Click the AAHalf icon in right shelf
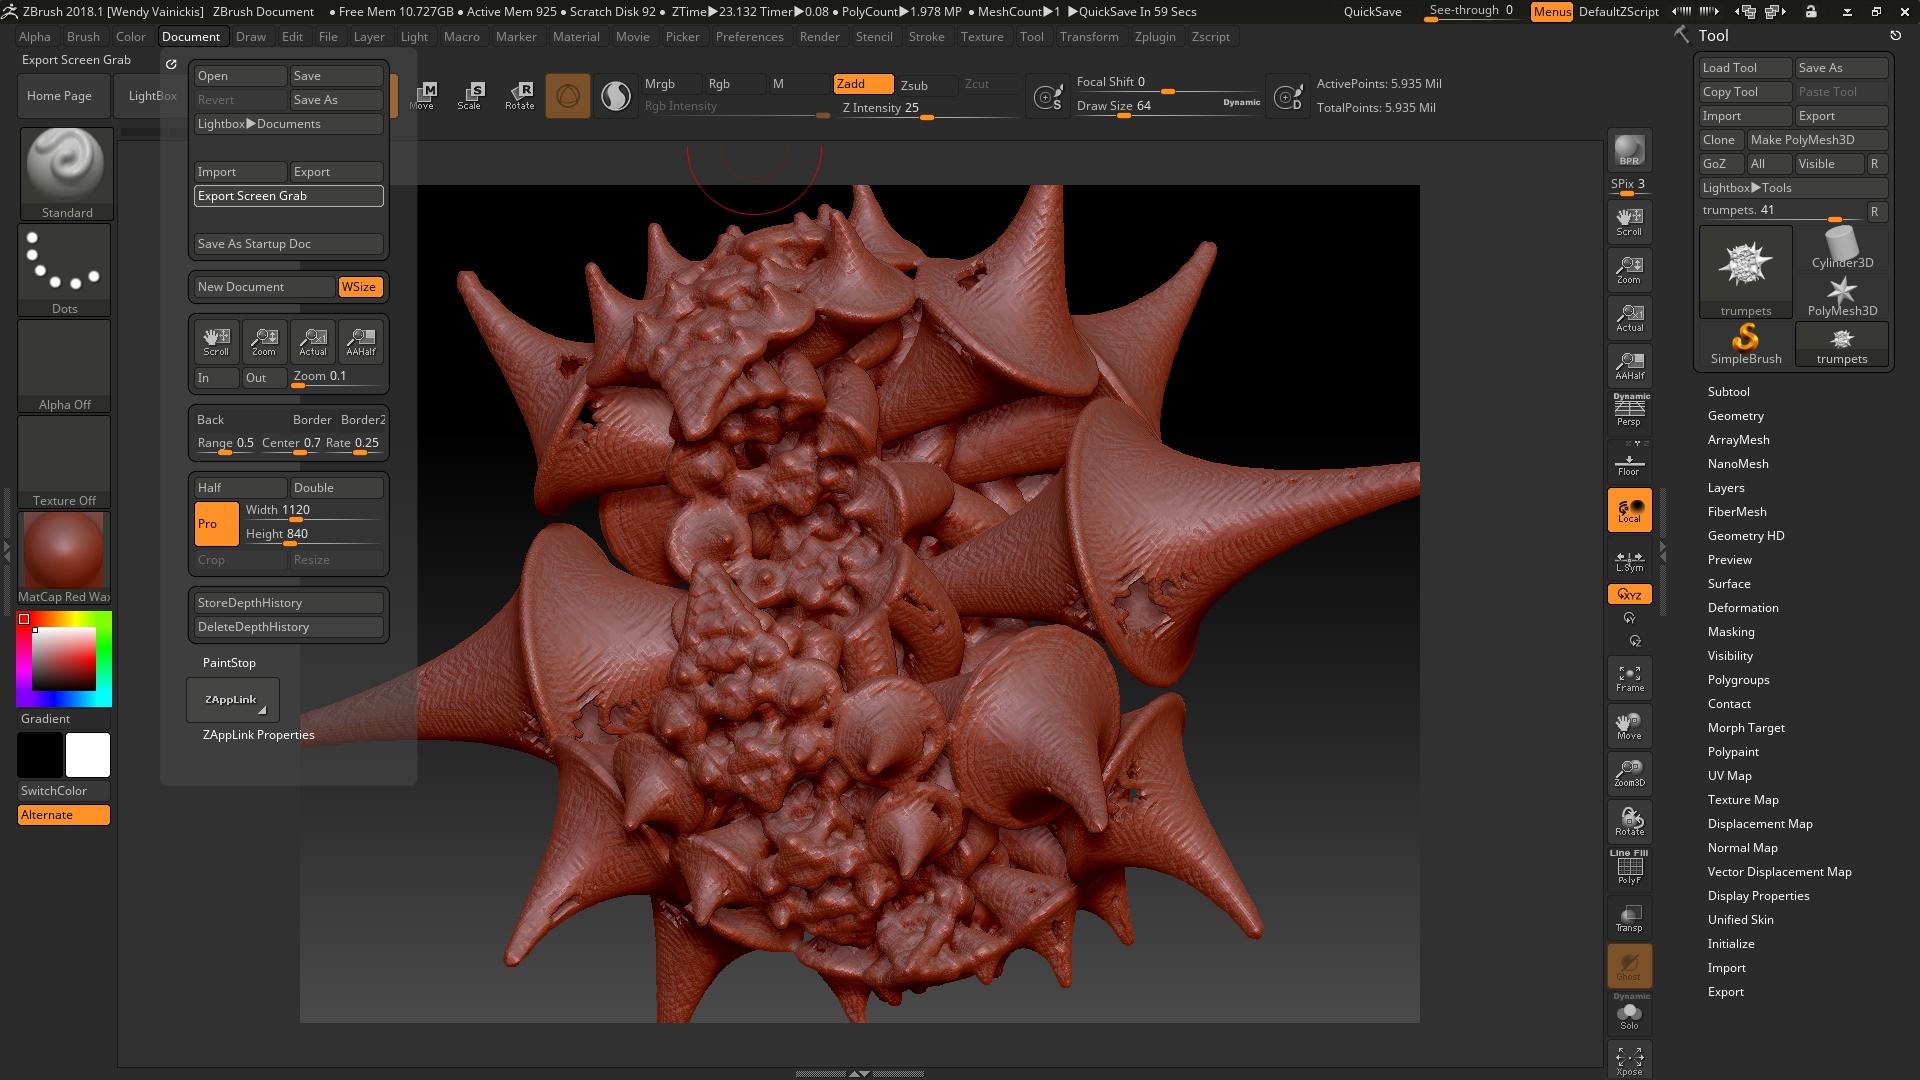Screen dimensions: 1920x1080 click(1629, 365)
